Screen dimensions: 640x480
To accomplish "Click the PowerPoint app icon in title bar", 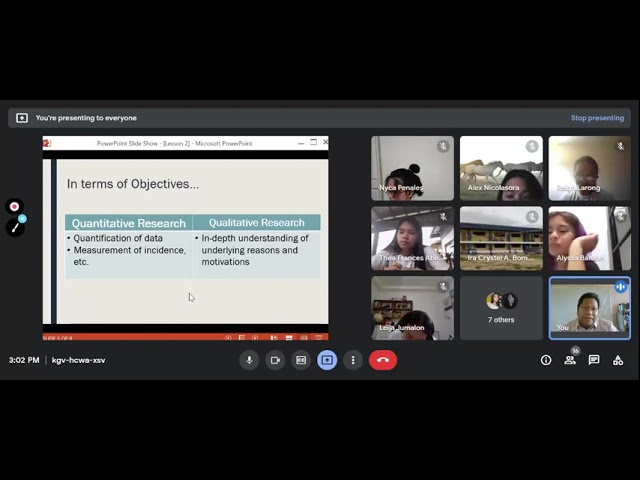I will [47, 143].
